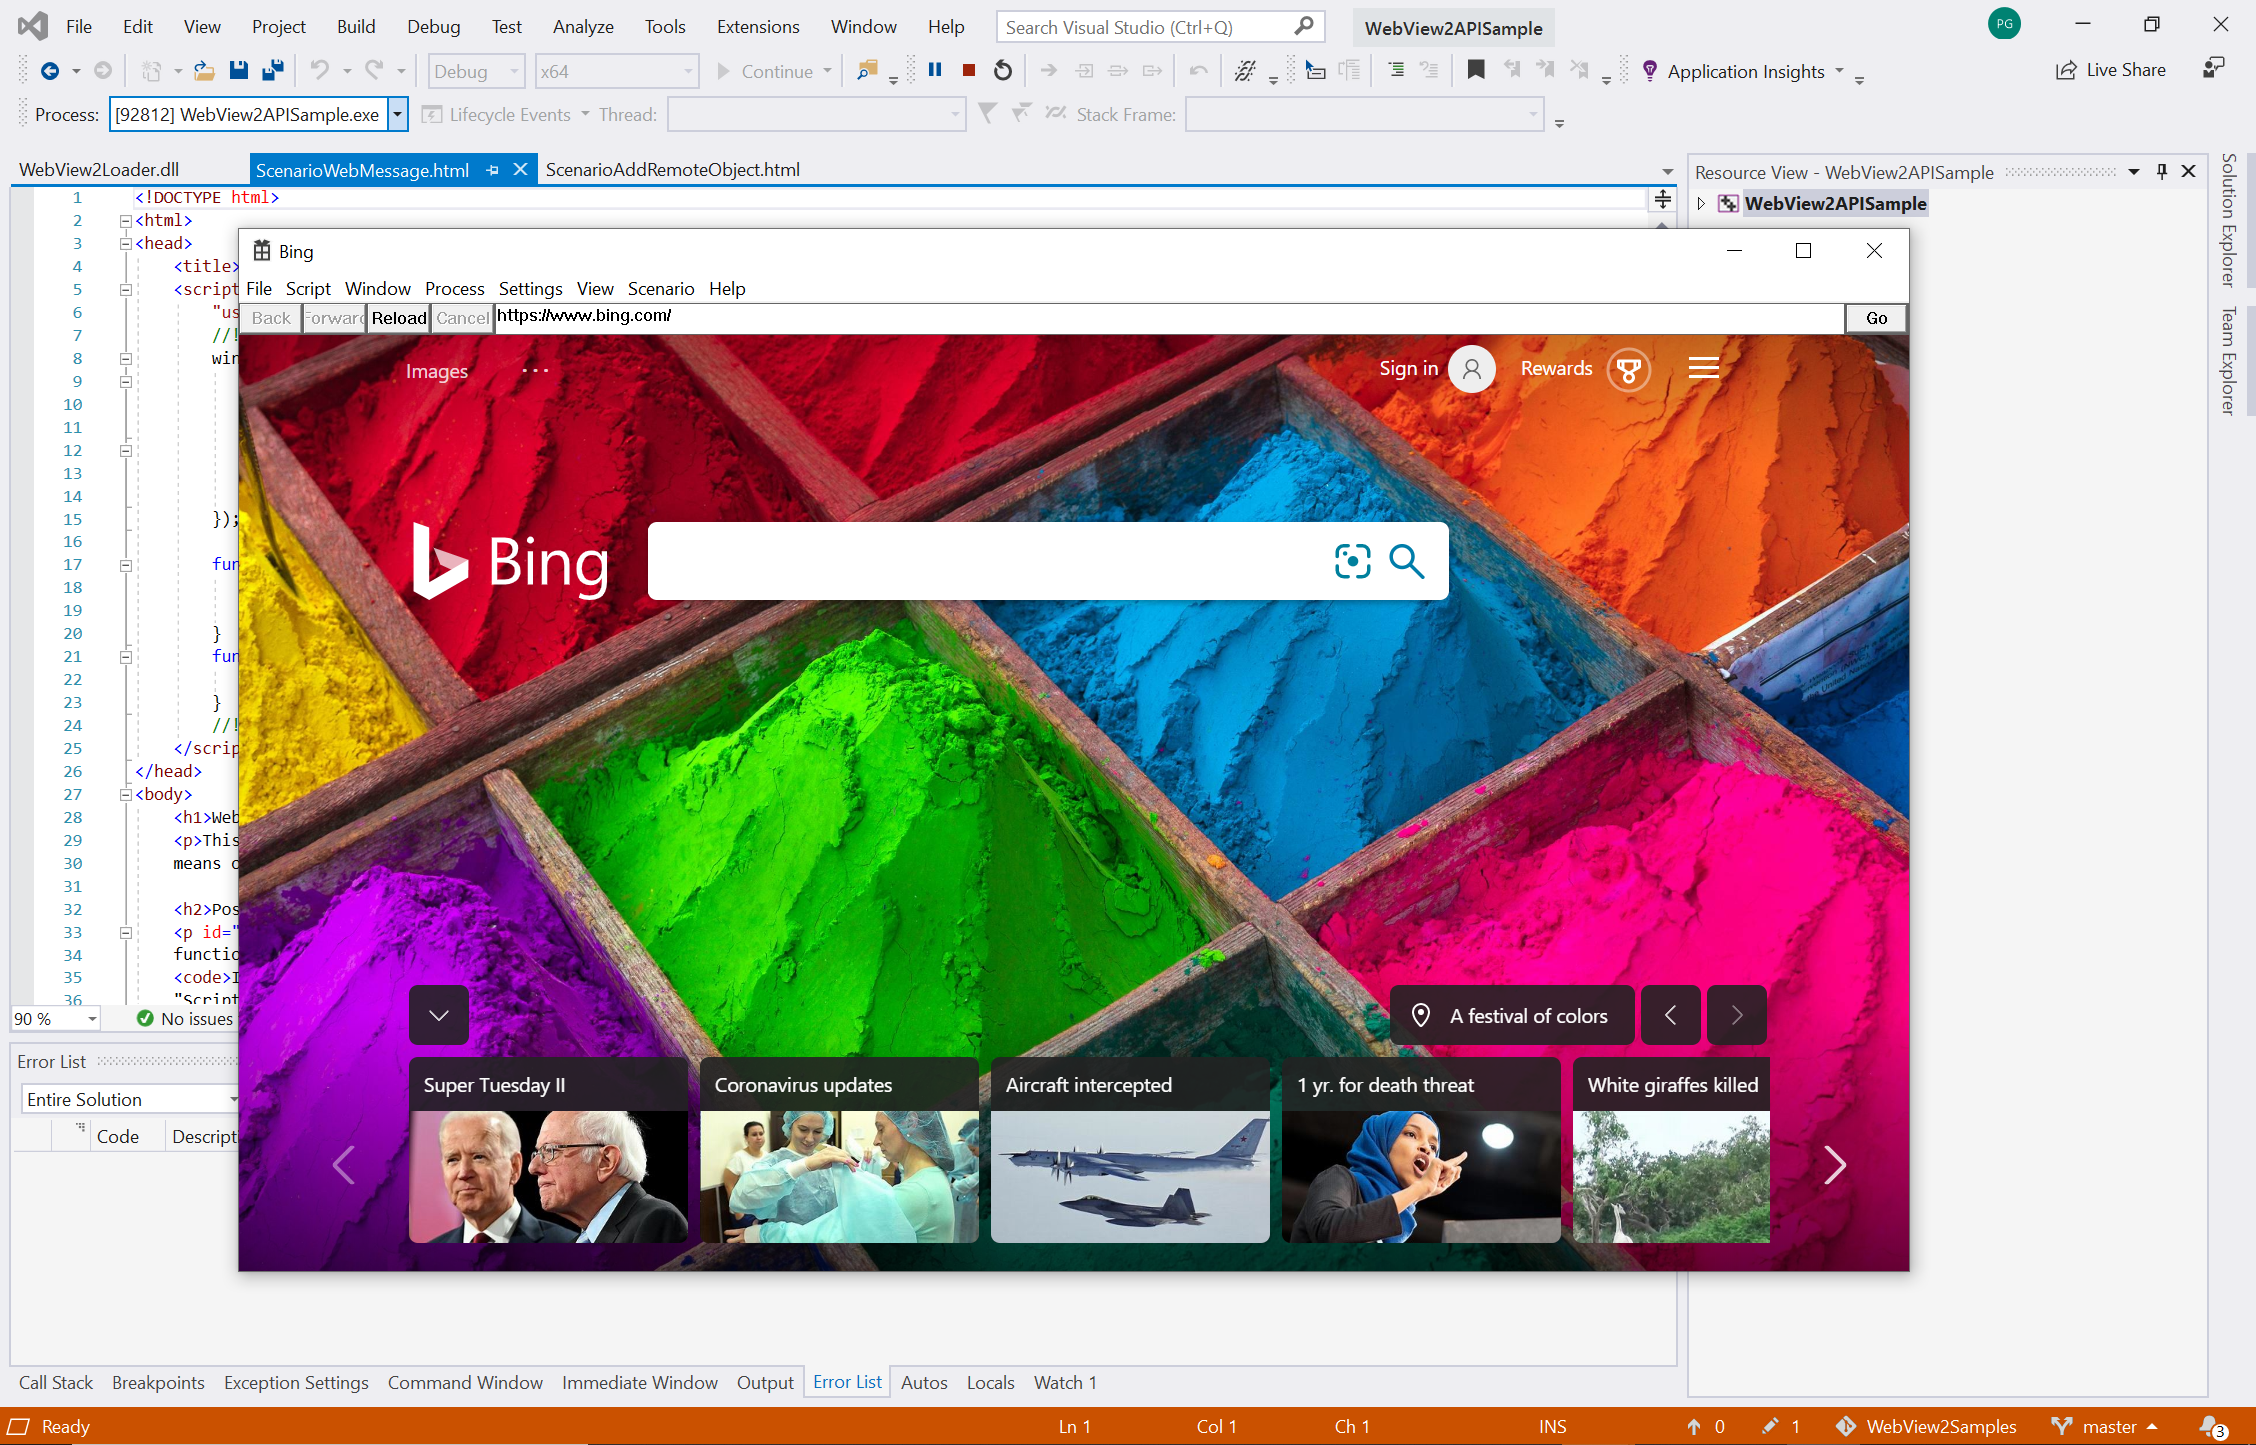
Task: Click the visual search camera icon in Bing
Action: (x=1352, y=561)
